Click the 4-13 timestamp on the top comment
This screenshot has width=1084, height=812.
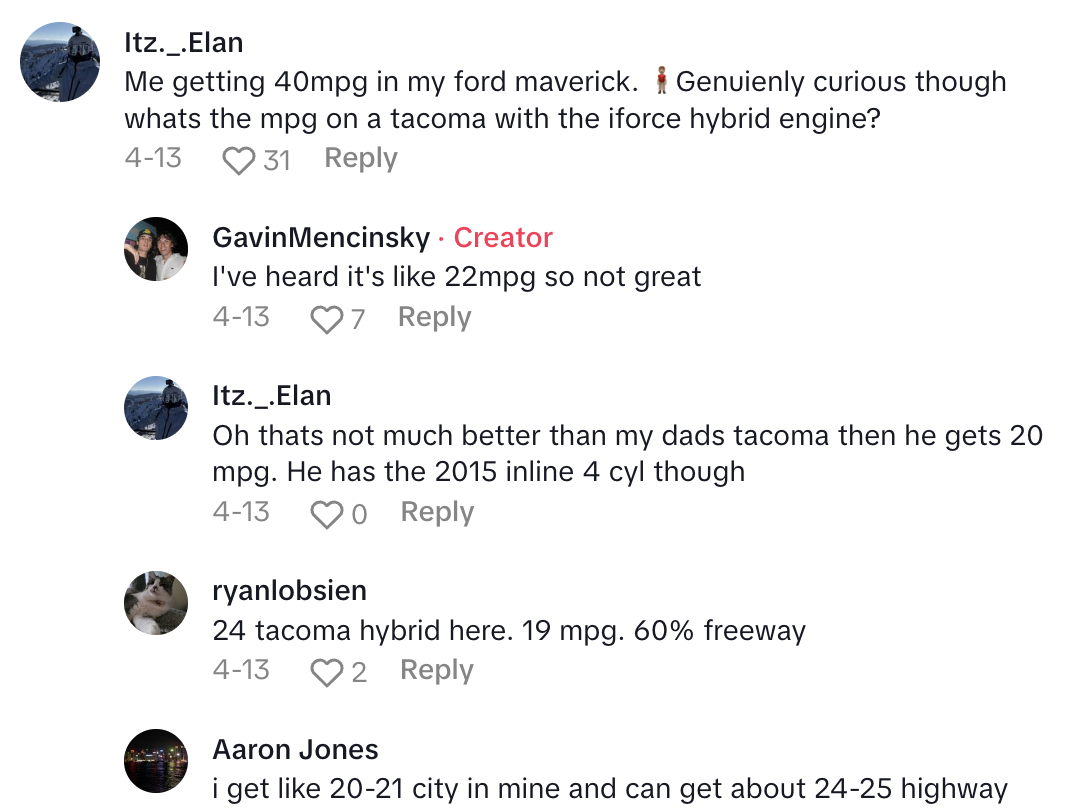click(152, 157)
